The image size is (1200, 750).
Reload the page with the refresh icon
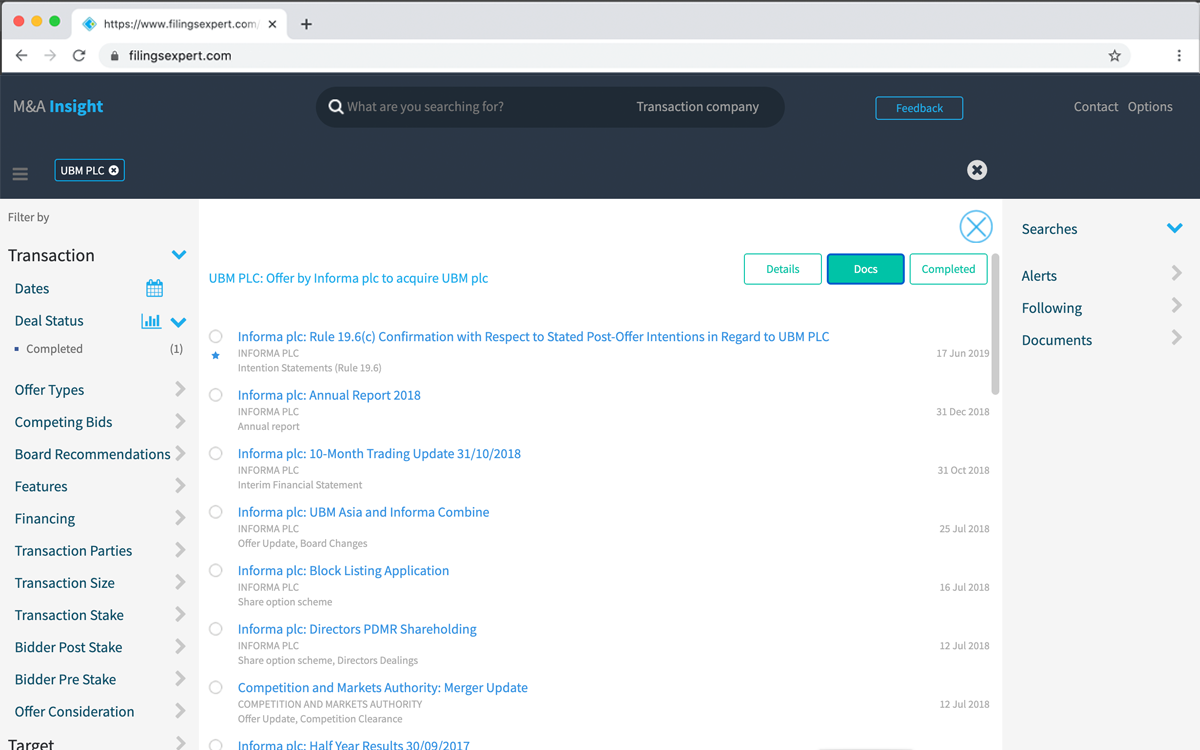[x=79, y=56]
